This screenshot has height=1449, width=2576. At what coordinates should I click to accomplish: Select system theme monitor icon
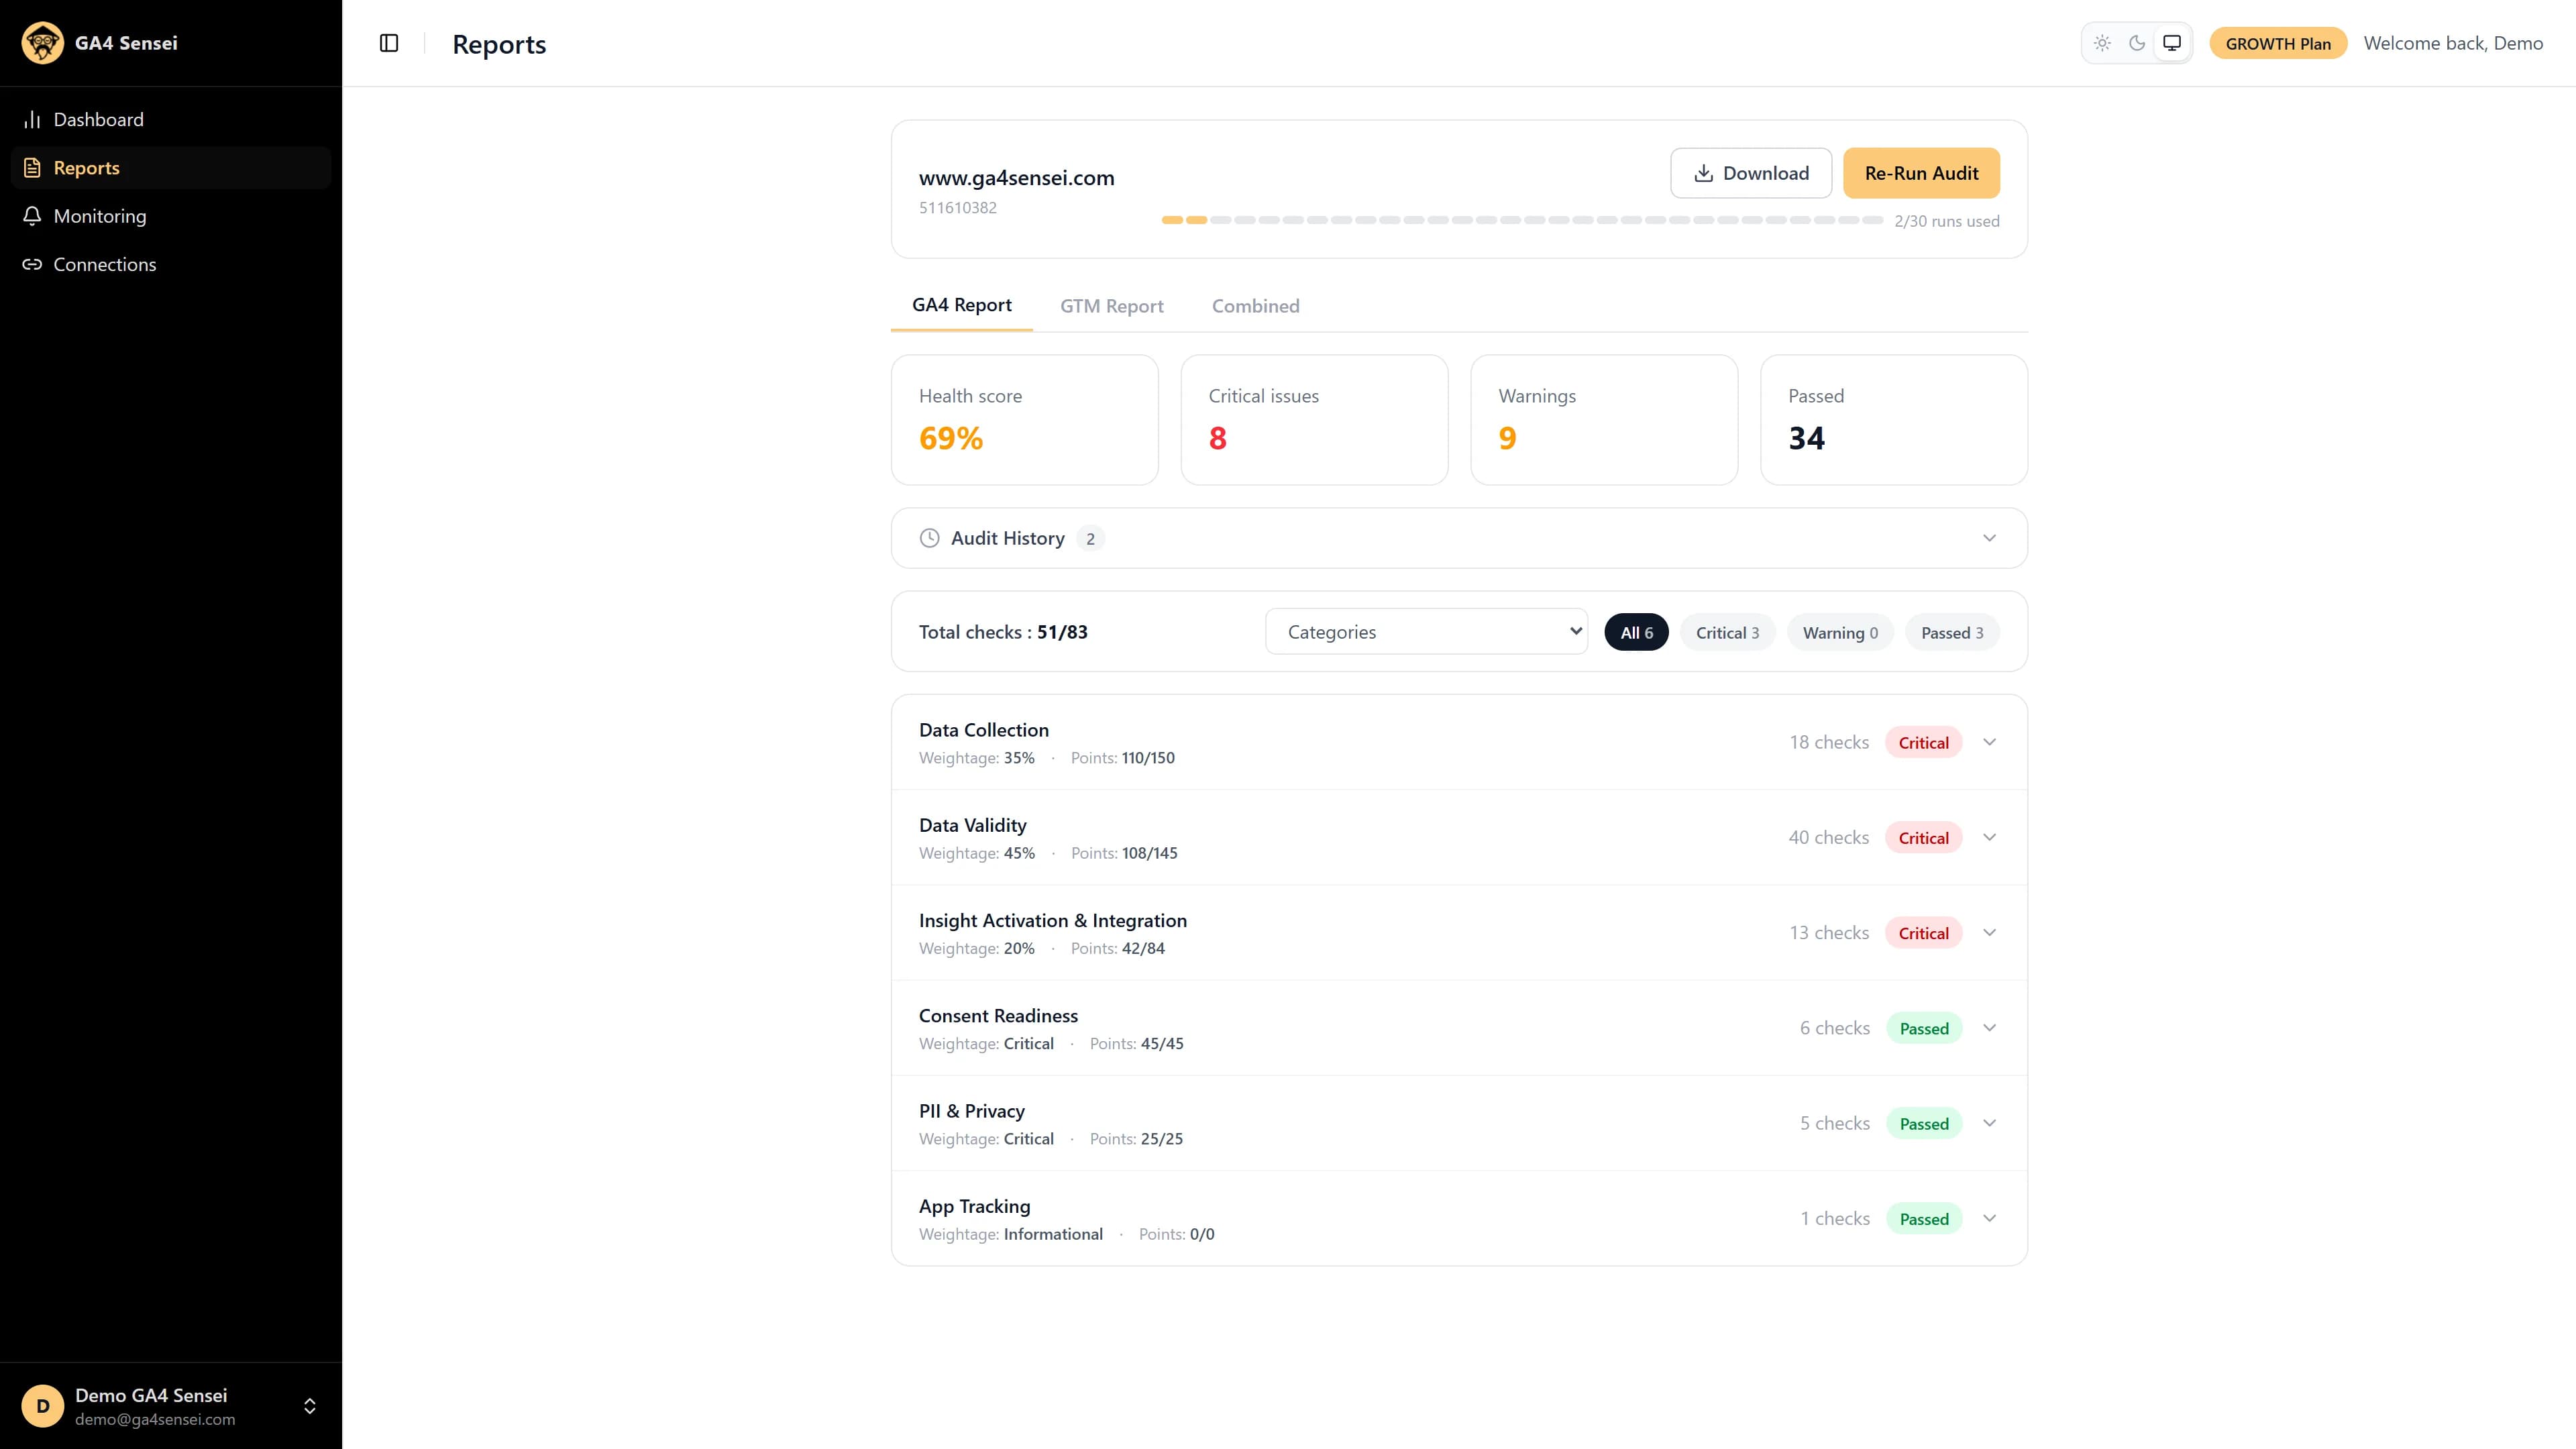click(x=2172, y=43)
